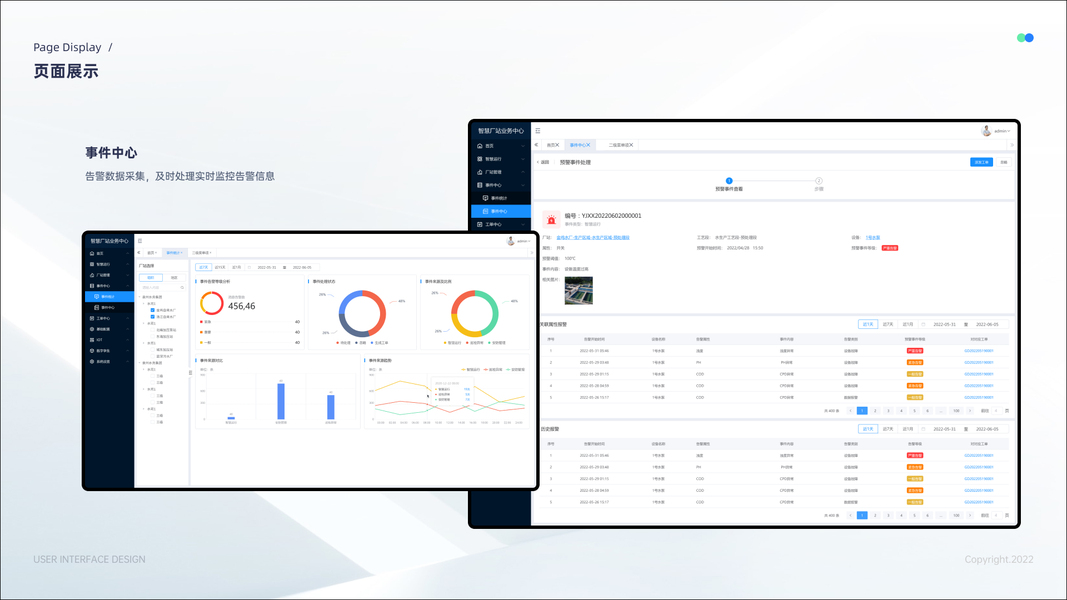Open admin dropdown in dashboard window
This screenshot has height=600, width=1067.
523,241
